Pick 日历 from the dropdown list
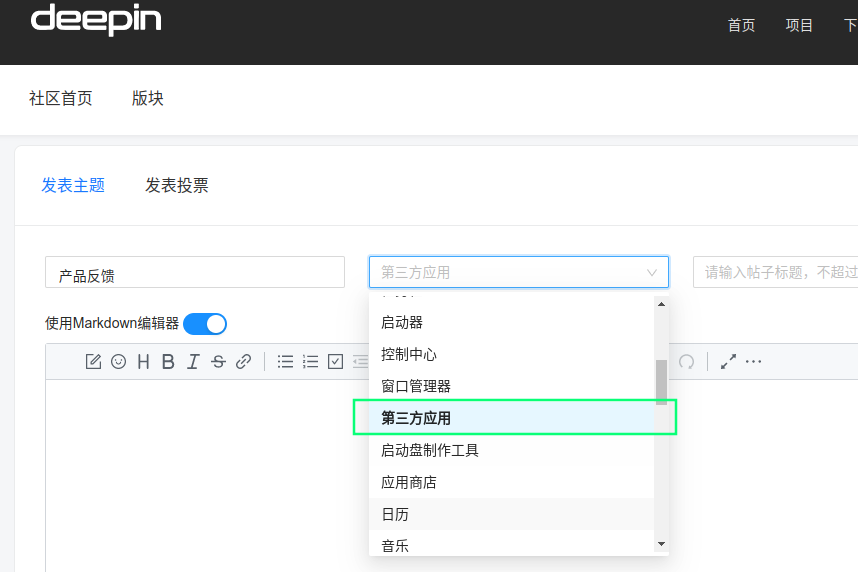 [x=512, y=514]
